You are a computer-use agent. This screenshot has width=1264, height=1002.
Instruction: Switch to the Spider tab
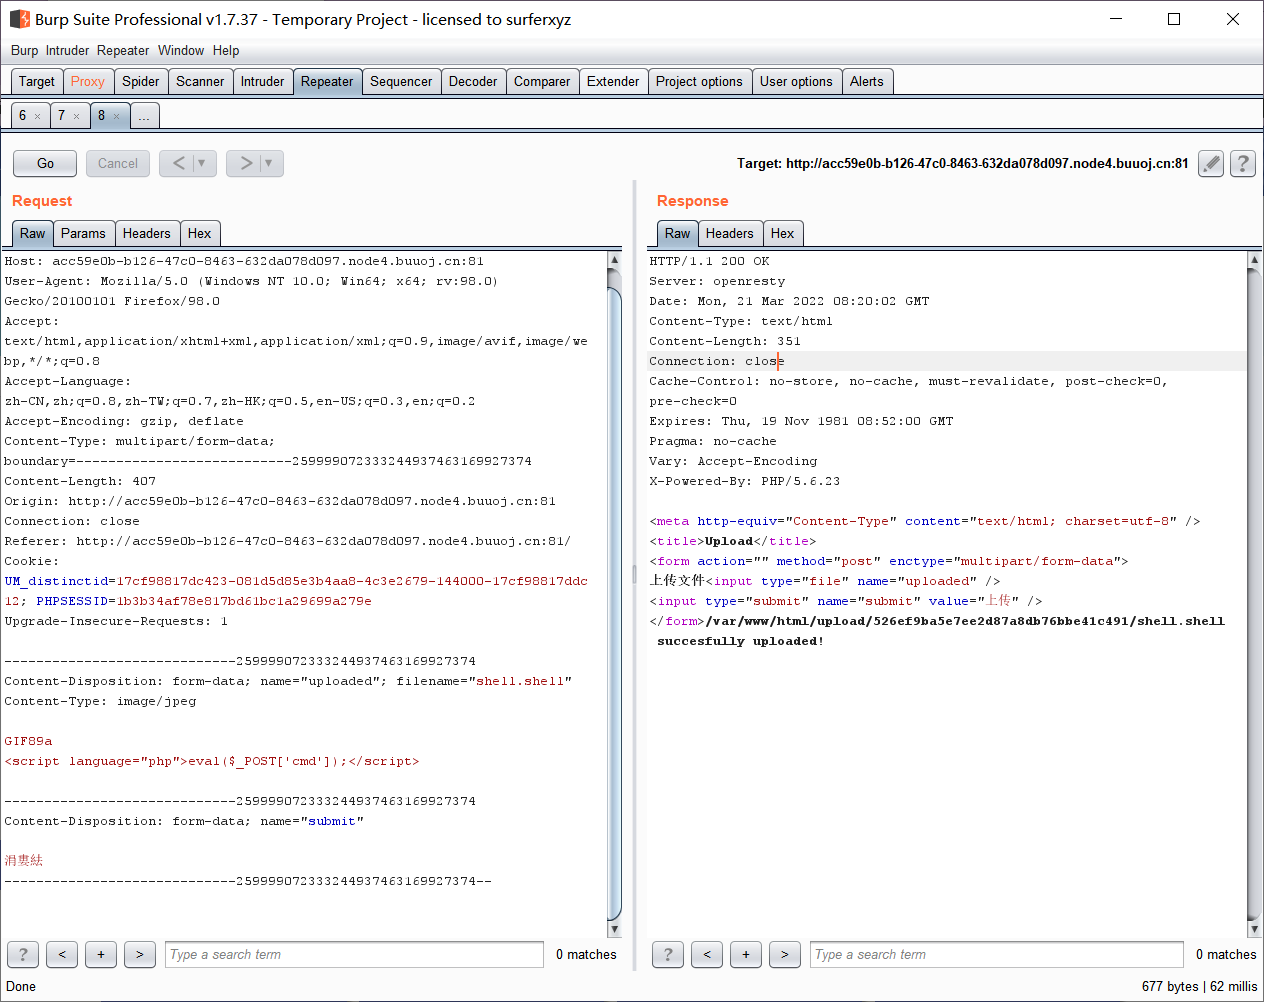click(x=141, y=82)
